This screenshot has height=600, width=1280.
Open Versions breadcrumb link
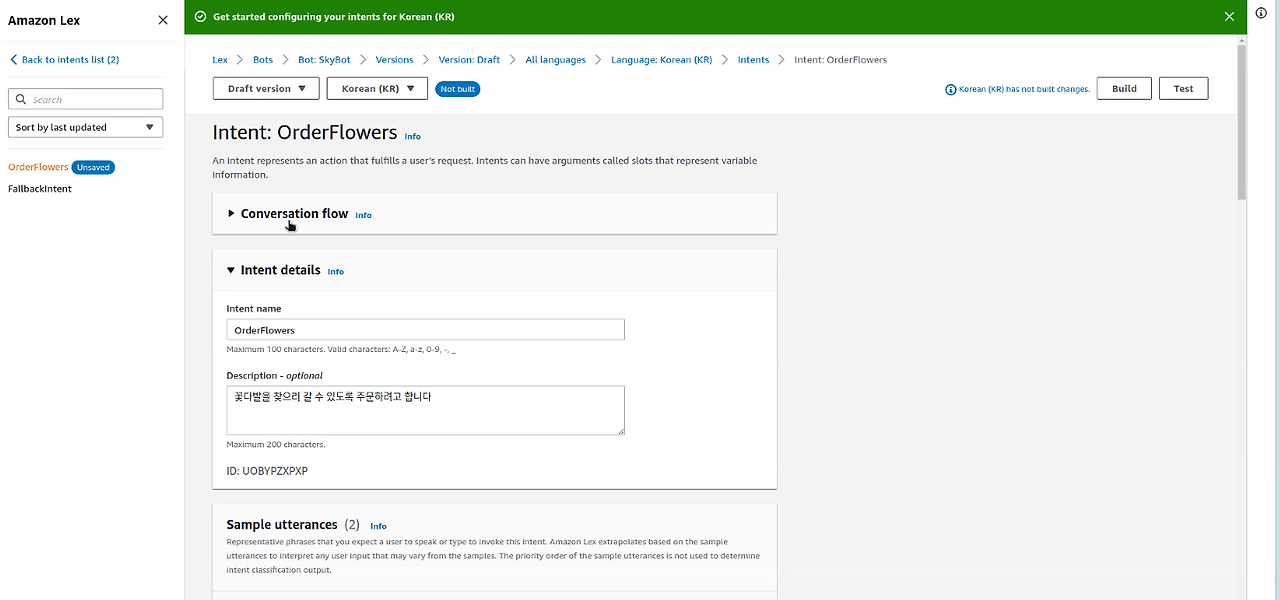395,60
